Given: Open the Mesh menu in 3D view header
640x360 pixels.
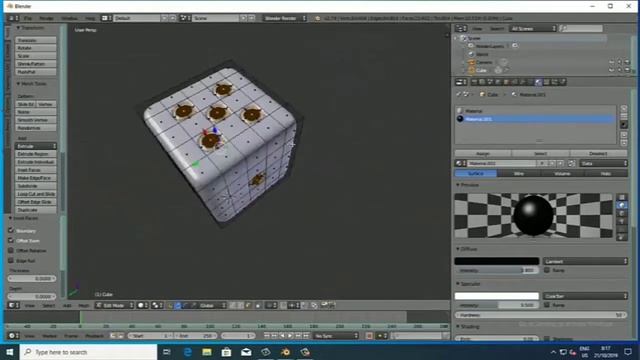Looking at the screenshot, I should click(84, 305).
